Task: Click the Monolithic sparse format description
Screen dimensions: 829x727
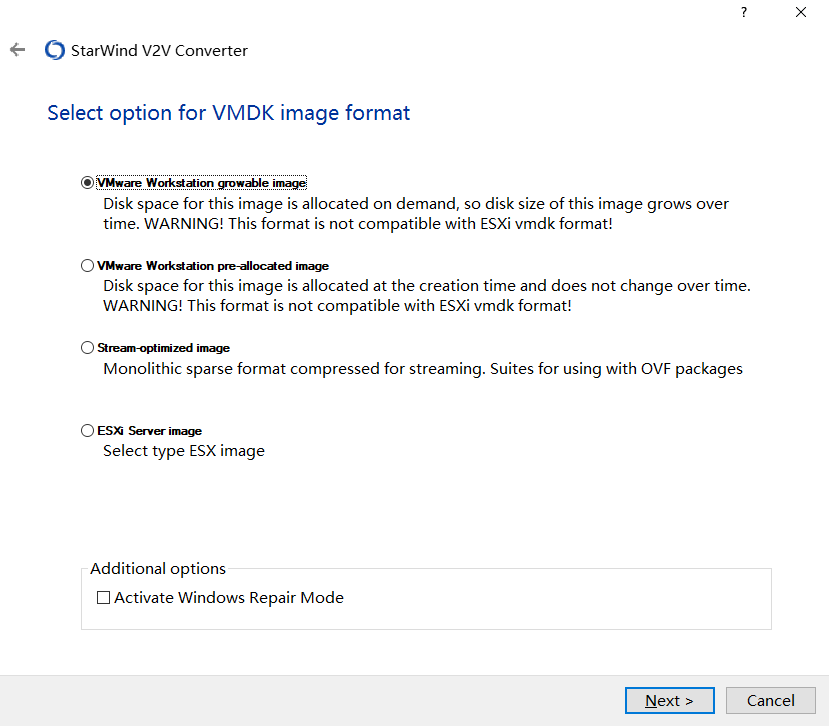Action: [423, 369]
